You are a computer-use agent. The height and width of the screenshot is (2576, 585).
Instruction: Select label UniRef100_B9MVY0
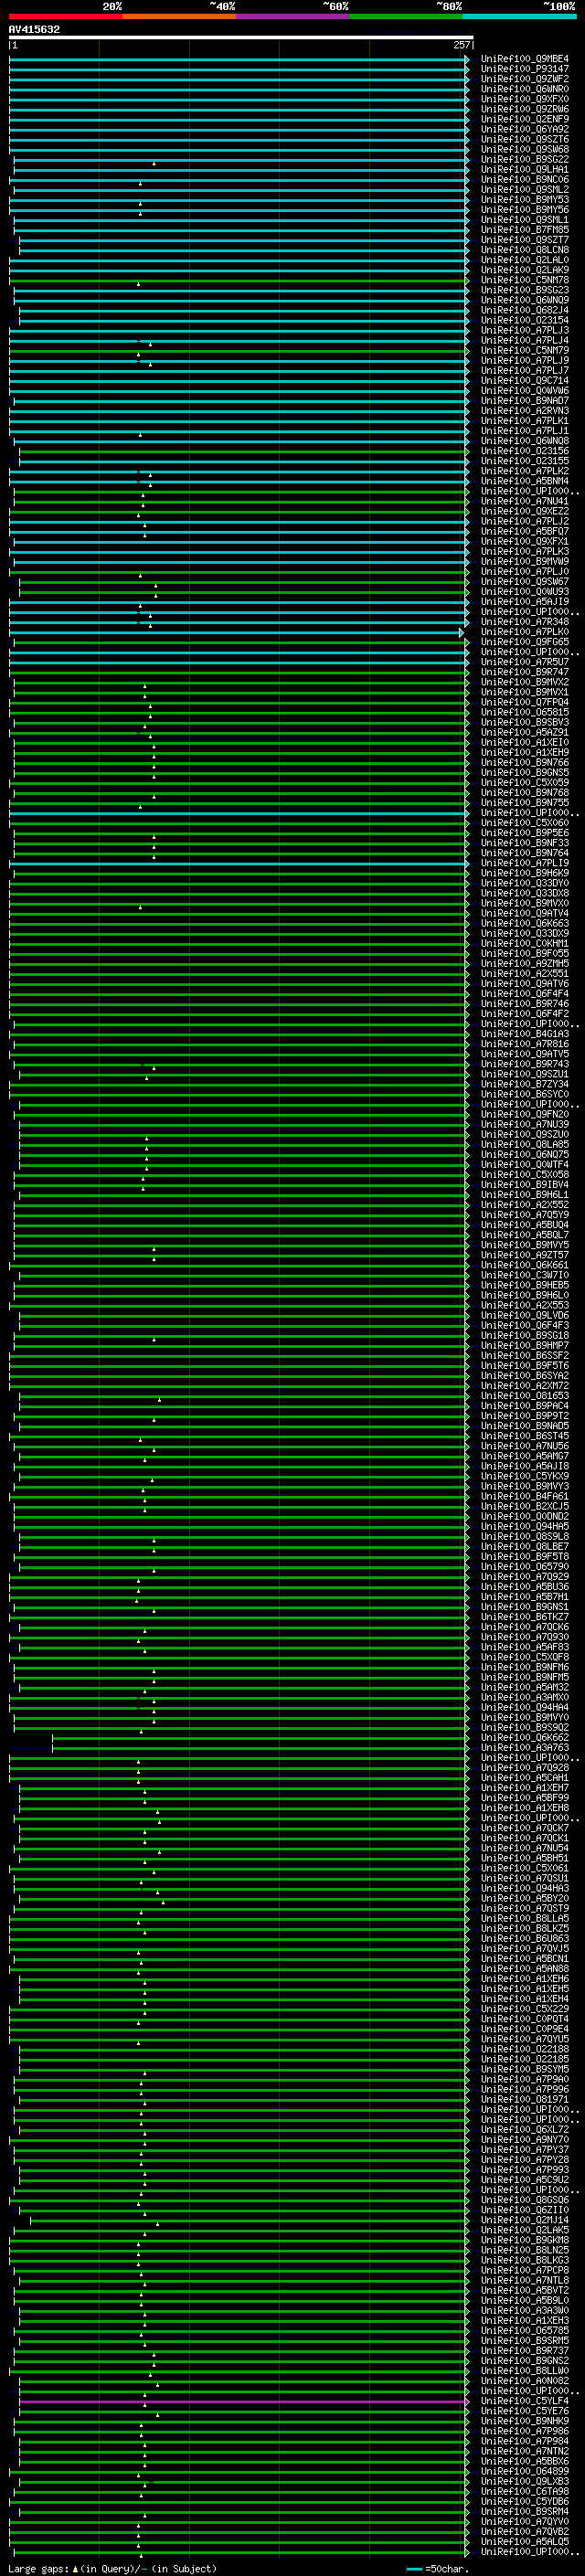coord(524,1717)
